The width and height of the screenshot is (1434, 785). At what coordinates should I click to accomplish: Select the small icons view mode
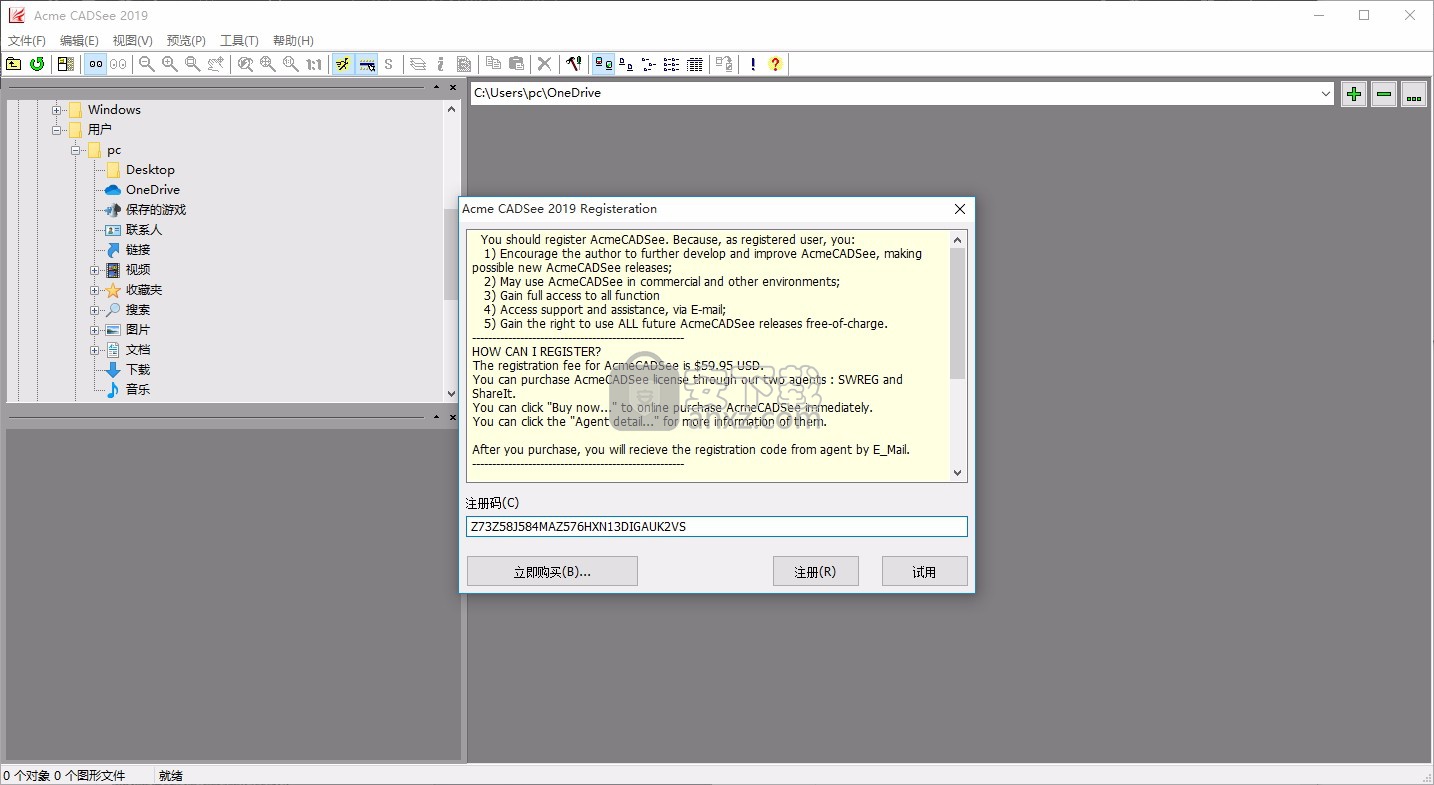coord(626,64)
